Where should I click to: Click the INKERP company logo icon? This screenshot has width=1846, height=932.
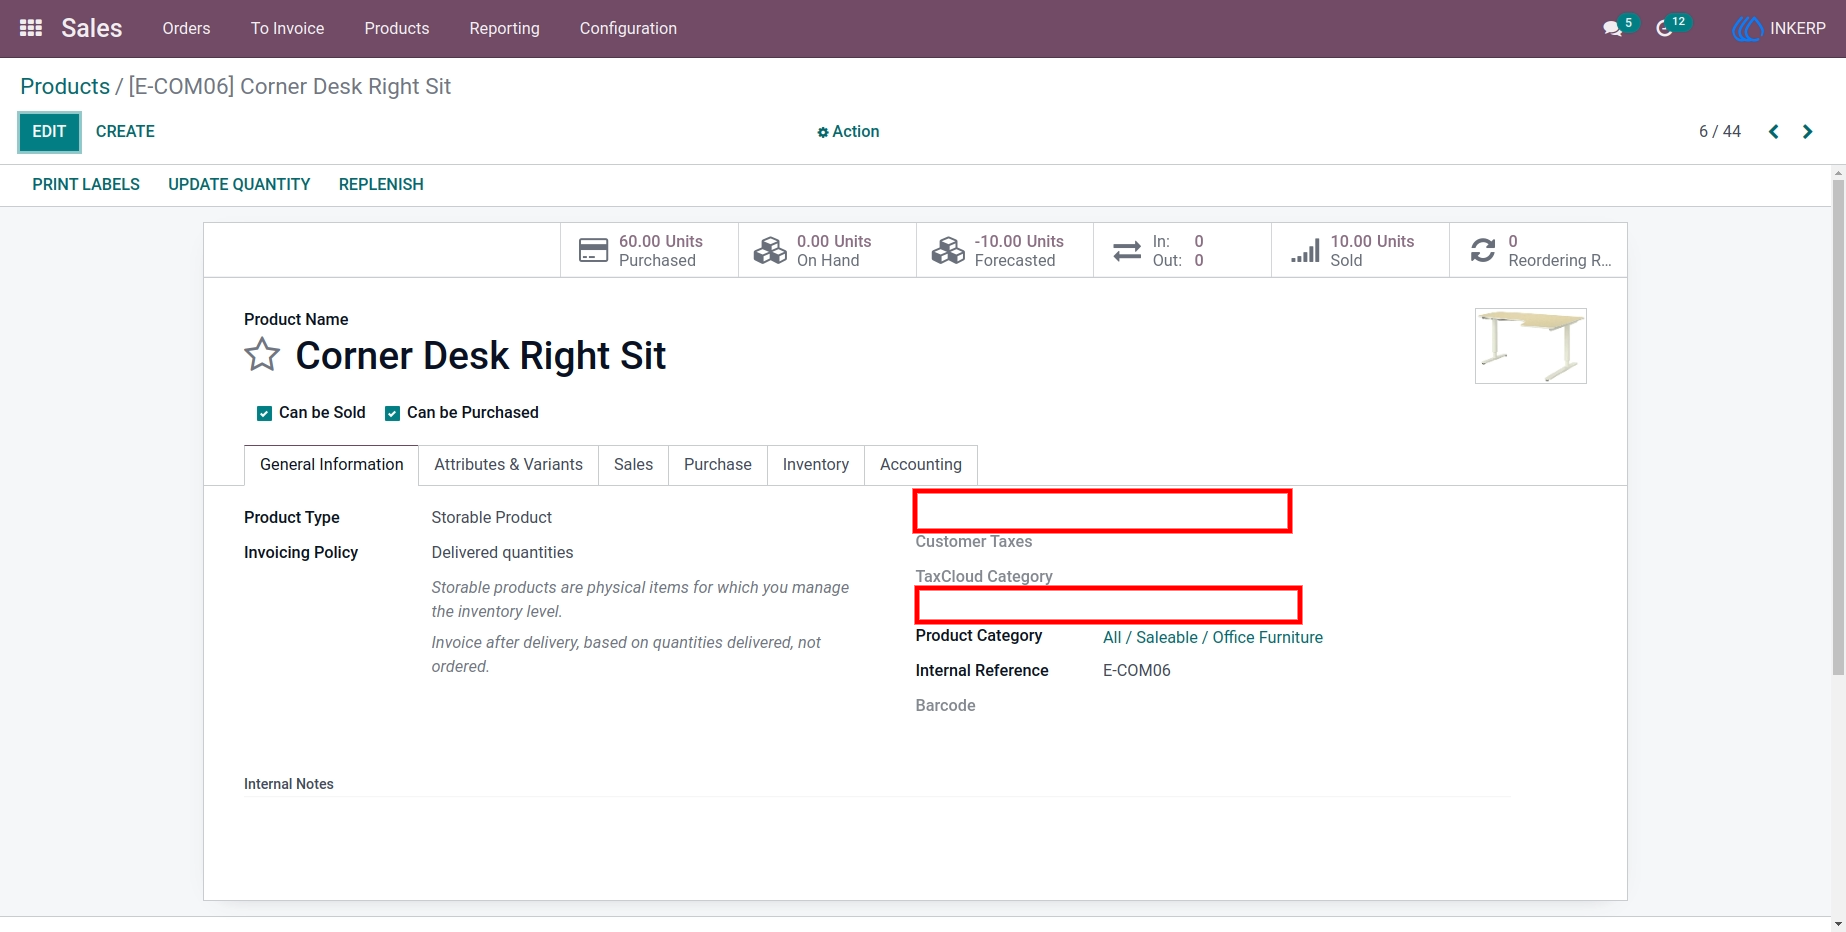coord(1747,29)
